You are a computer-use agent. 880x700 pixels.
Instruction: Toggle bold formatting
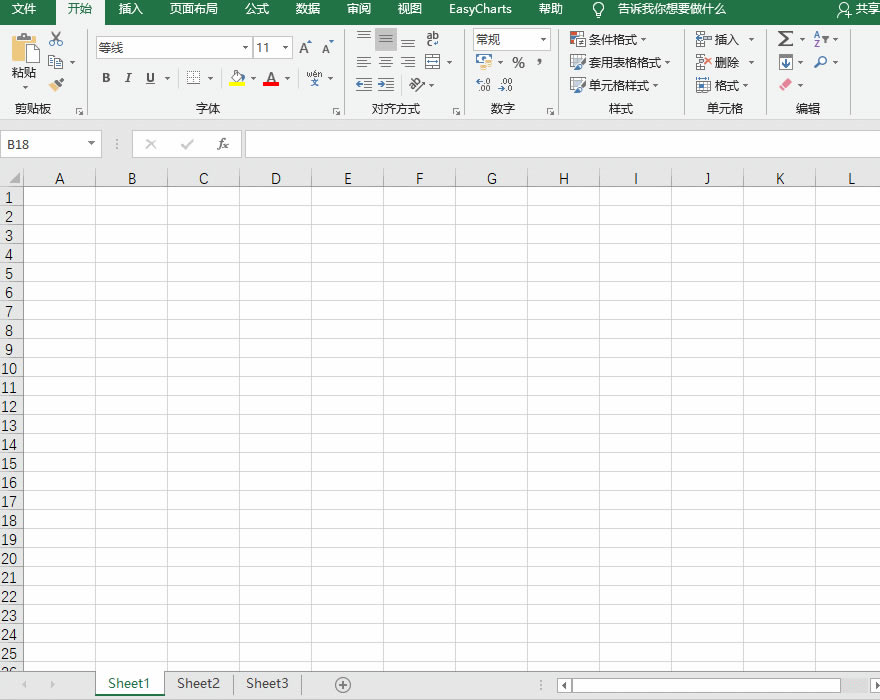pyautogui.click(x=106, y=77)
